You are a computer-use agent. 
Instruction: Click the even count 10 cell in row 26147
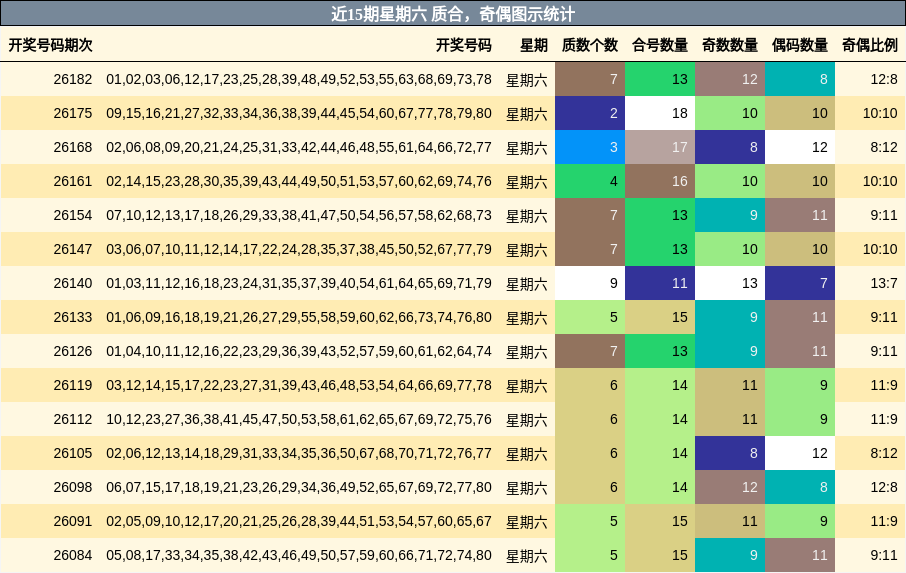[x=800, y=250]
